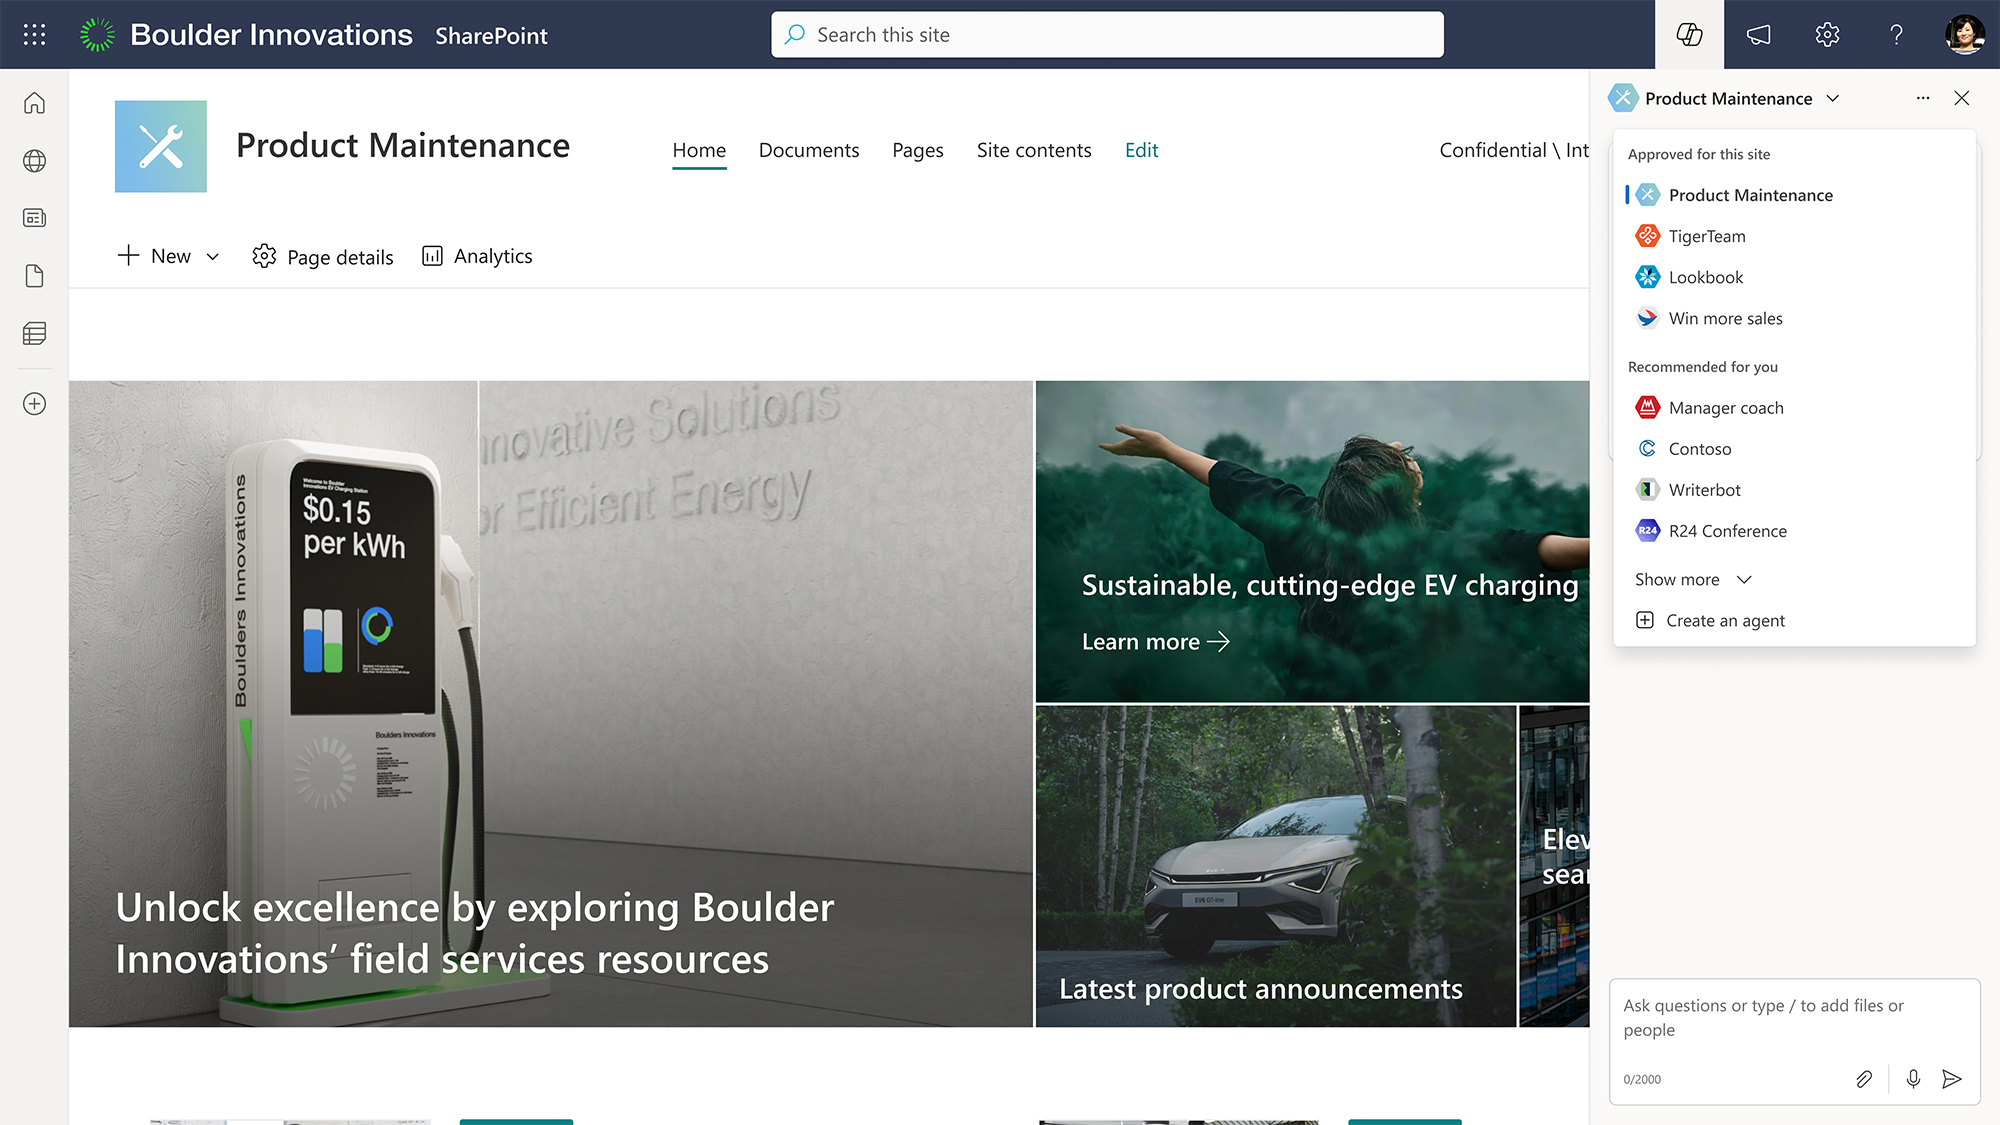Screen dimensions: 2000x1125
Task: Click the news icon in left rail
Action: [x=35, y=218]
